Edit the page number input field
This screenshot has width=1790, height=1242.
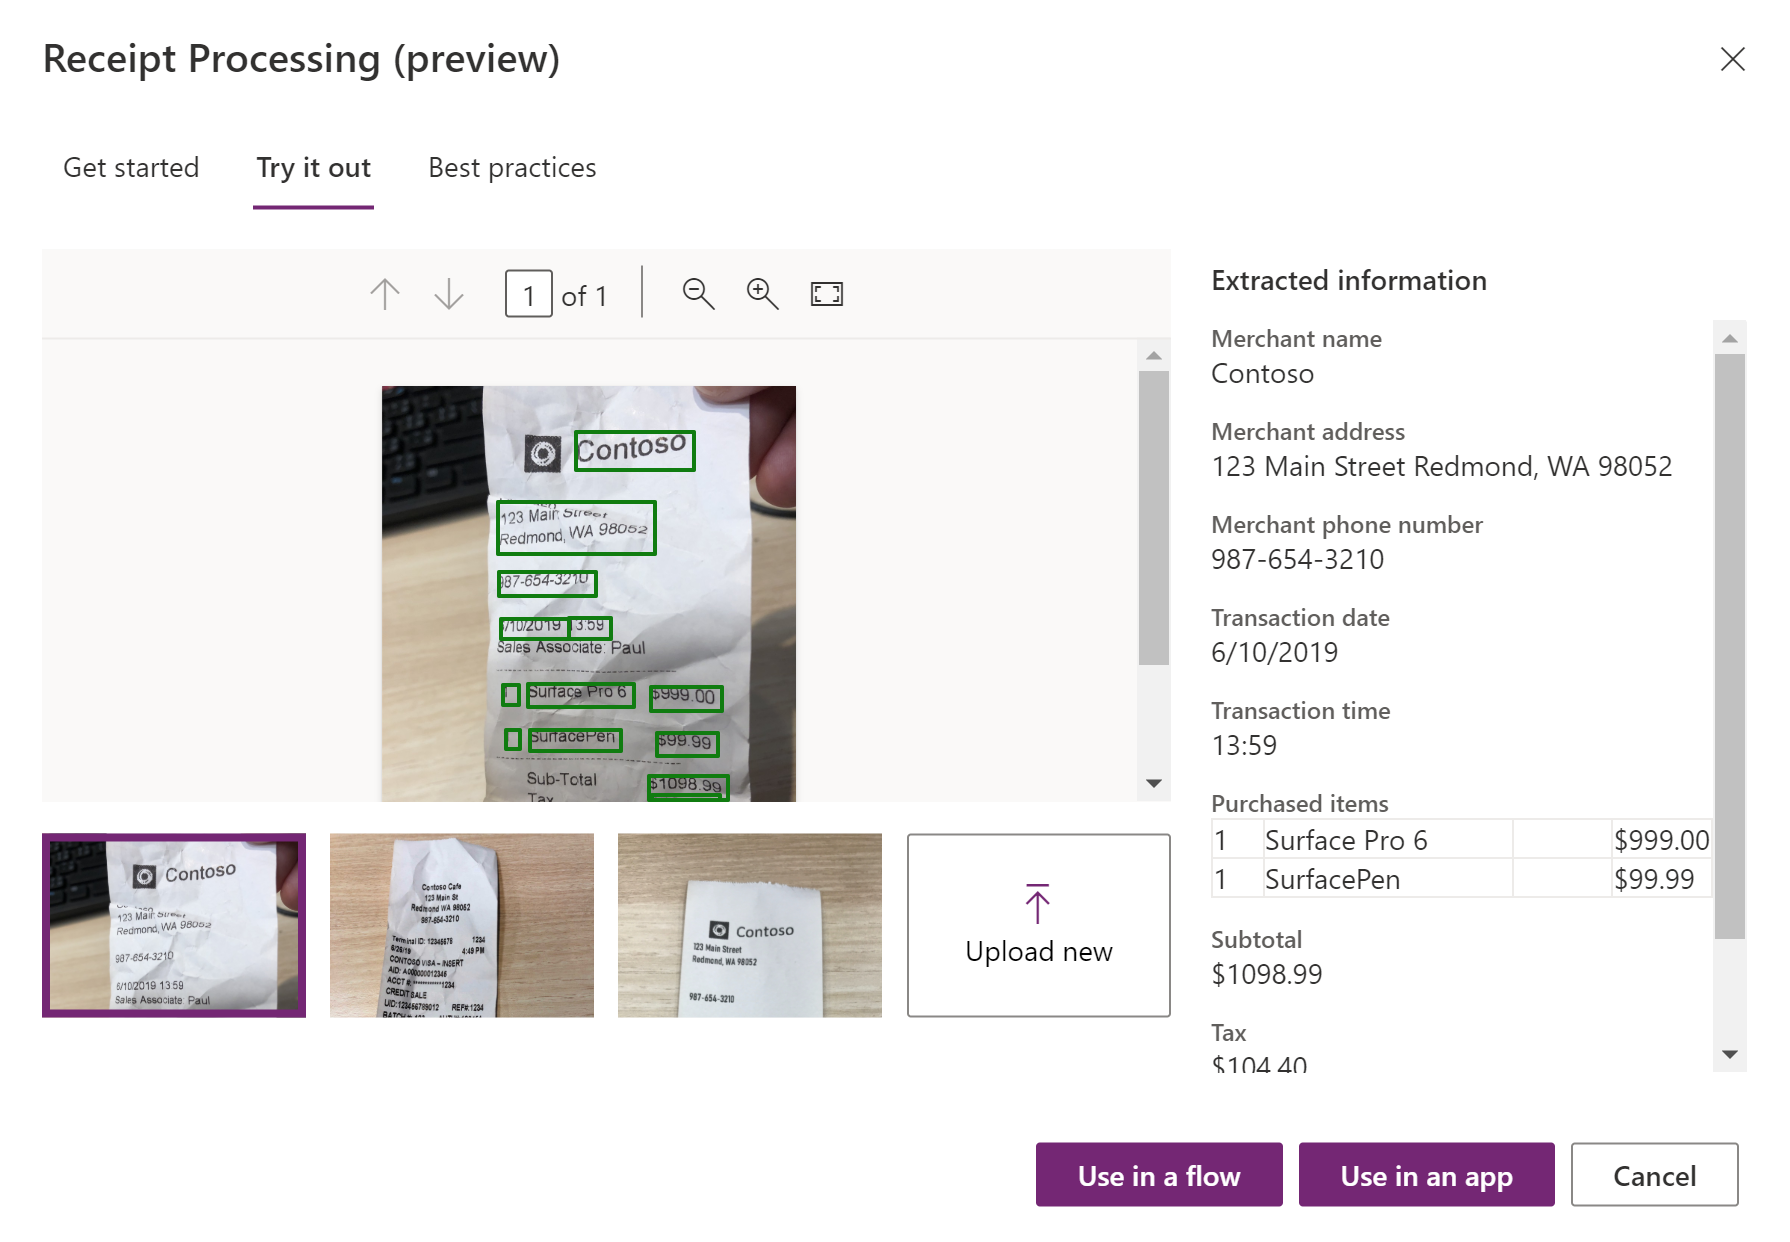click(531, 293)
